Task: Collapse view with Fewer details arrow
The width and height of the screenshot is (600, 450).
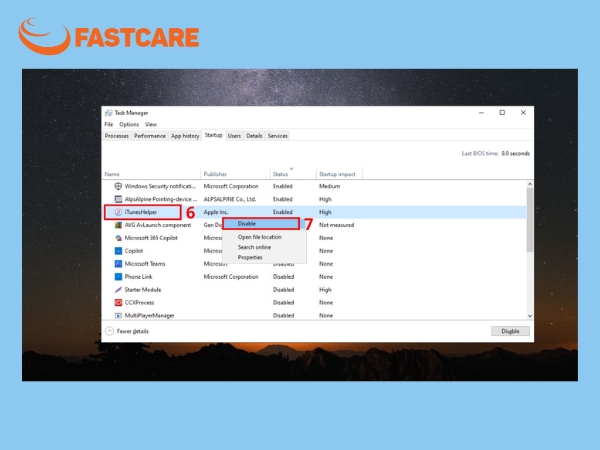Action: (109, 331)
